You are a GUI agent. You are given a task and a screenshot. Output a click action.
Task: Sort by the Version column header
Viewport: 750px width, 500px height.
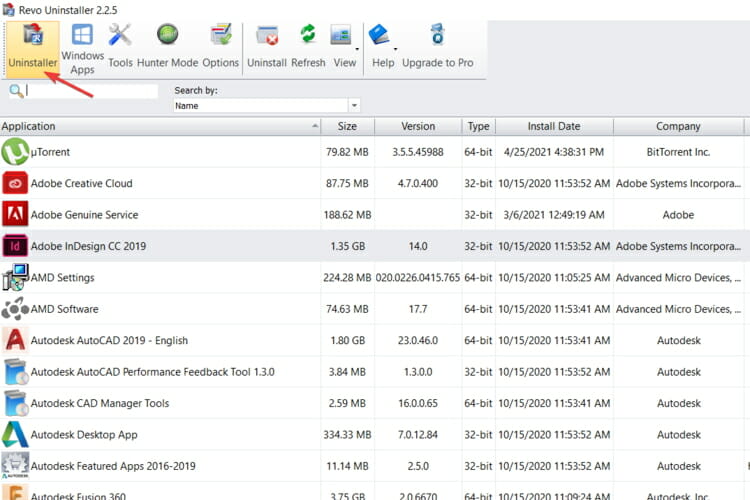(418, 126)
